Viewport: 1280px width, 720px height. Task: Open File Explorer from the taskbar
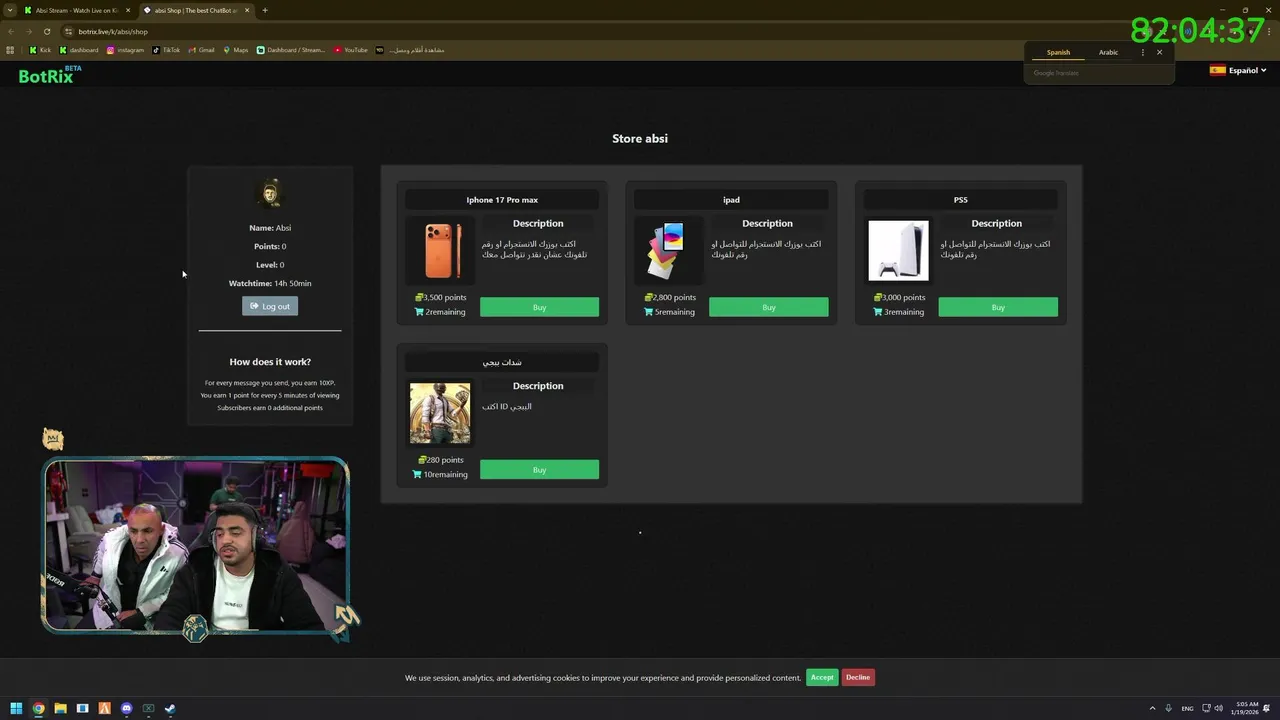(x=60, y=708)
